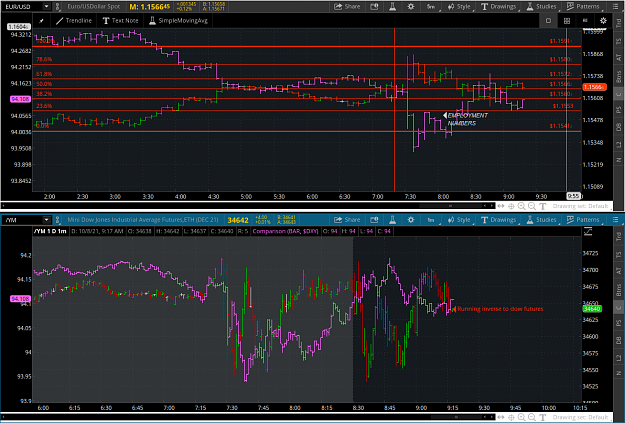
Task: Select the Text Note drawing tool
Action: [120, 21]
